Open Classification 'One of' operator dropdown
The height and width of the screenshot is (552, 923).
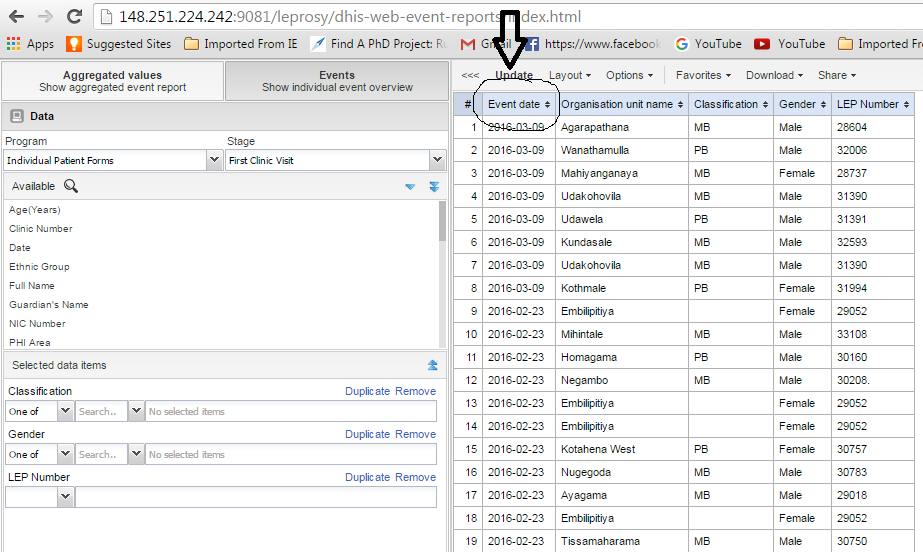pos(66,411)
